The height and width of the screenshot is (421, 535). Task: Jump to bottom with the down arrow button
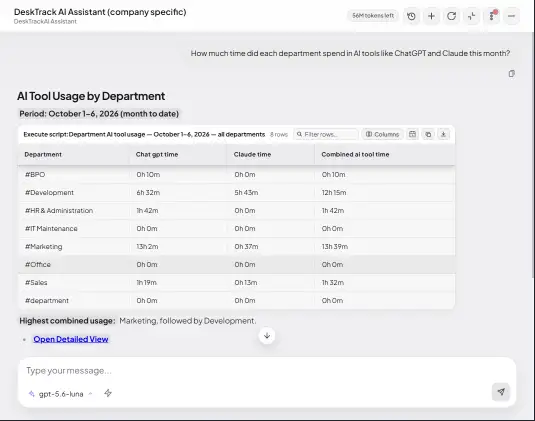coord(267,336)
